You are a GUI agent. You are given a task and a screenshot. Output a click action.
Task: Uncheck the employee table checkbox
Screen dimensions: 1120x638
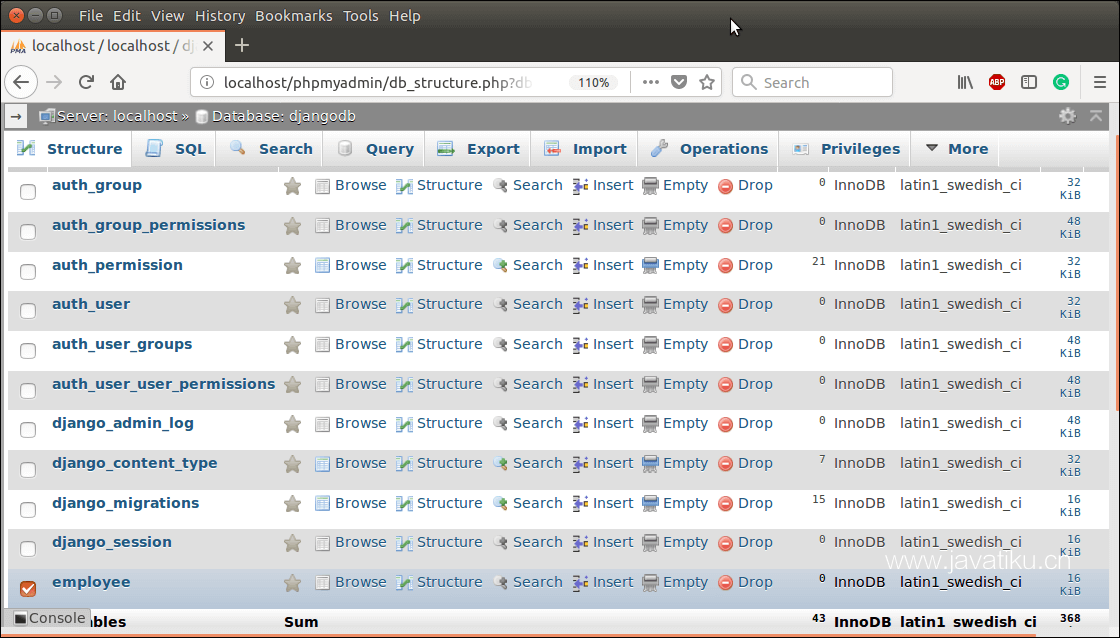(x=28, y=588)
